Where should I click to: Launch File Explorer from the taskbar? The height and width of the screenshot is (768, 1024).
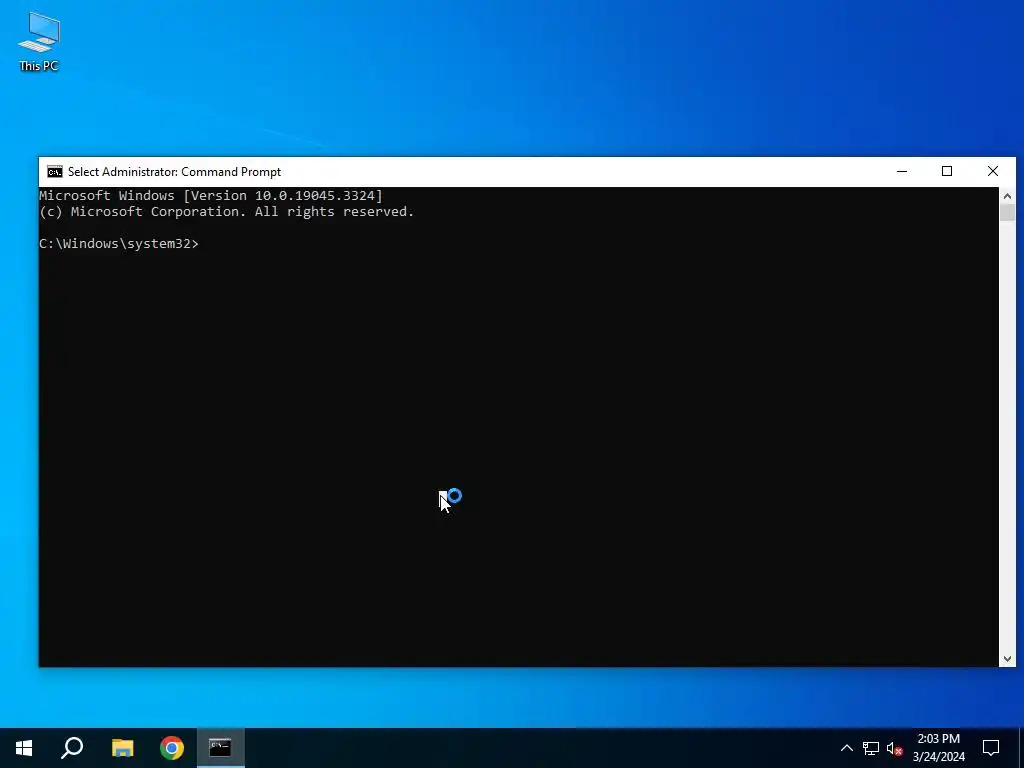click(122, 748)
